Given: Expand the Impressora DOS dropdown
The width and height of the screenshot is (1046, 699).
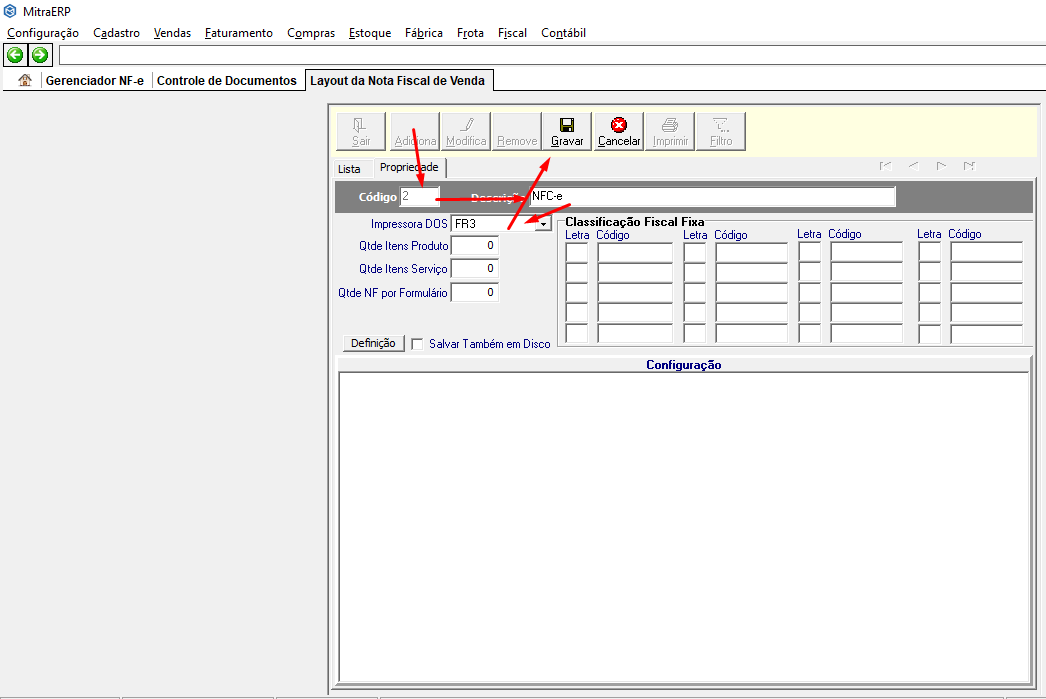Looking at the screenshot, I should pyautogui.click(x=543, y=224).
